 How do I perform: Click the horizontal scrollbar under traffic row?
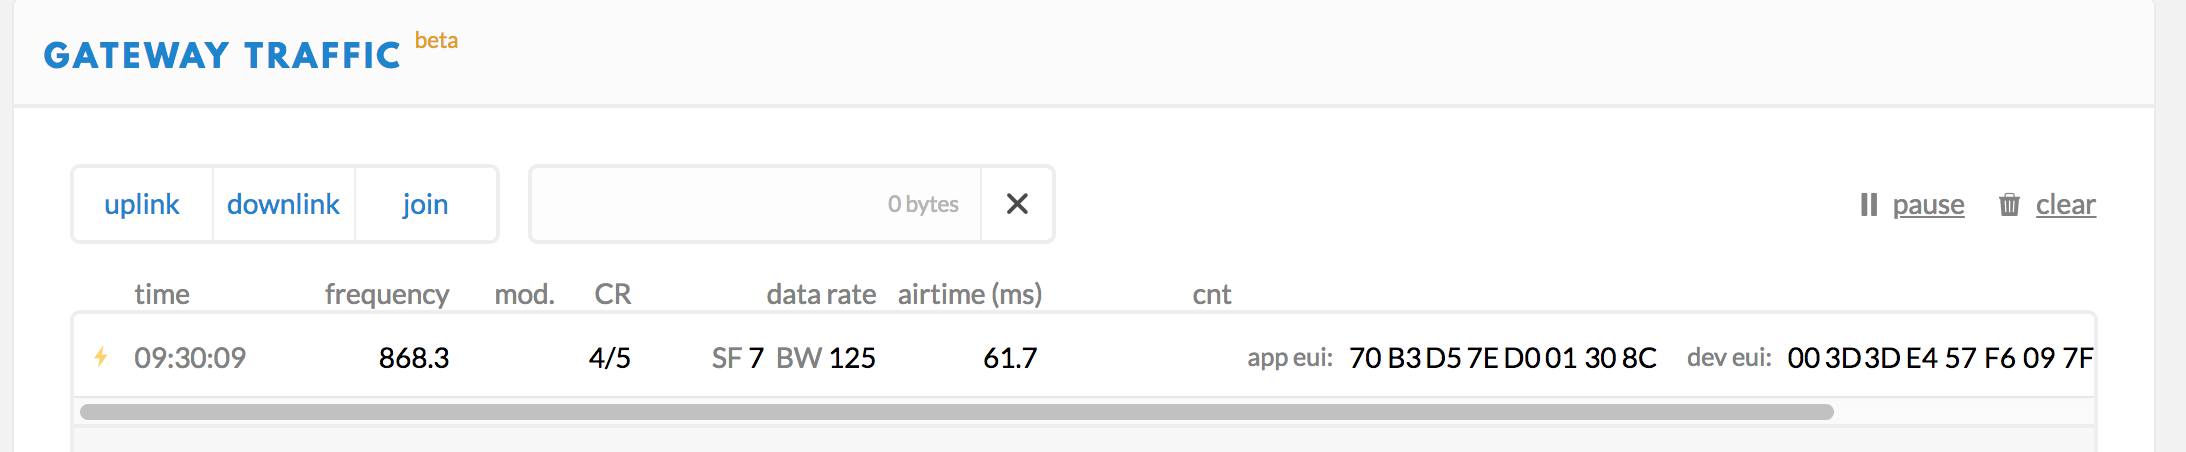[x=956, y=412]
